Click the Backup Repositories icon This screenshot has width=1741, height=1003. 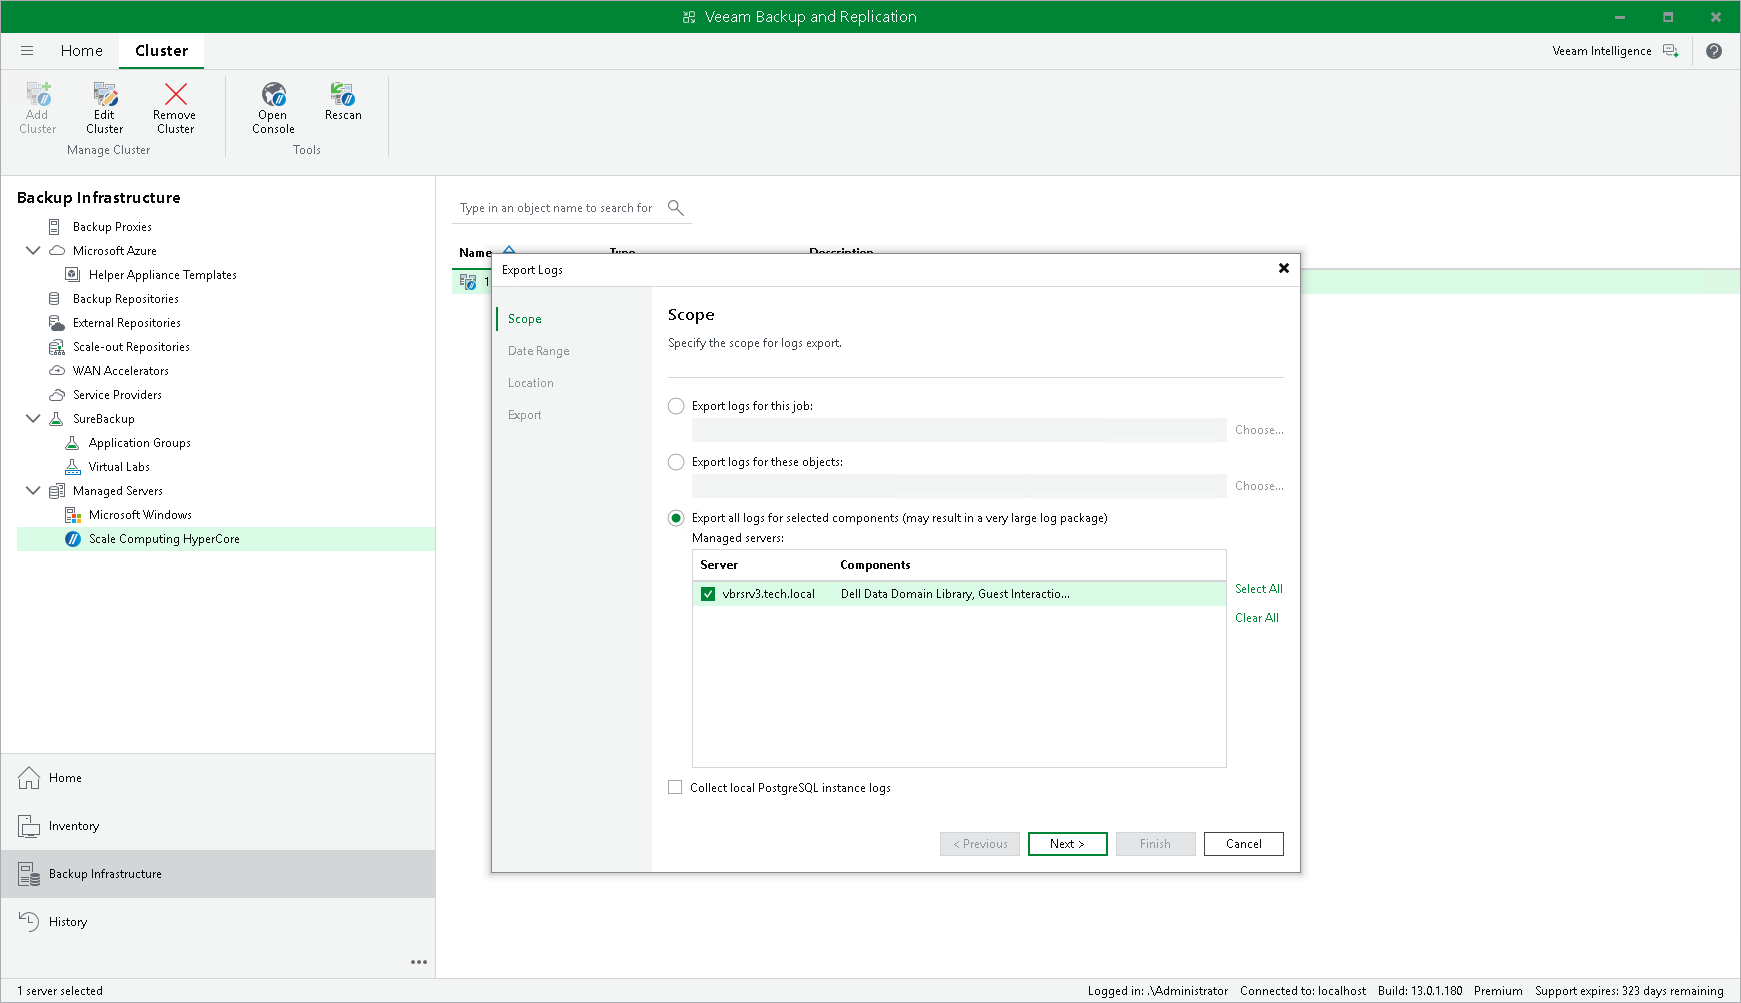55,299
